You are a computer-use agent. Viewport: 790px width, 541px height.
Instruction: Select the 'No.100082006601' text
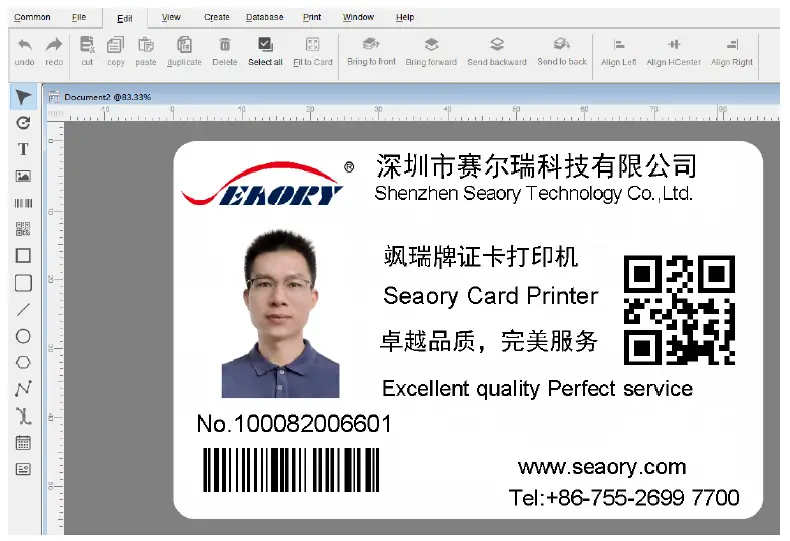click(294, 424)
